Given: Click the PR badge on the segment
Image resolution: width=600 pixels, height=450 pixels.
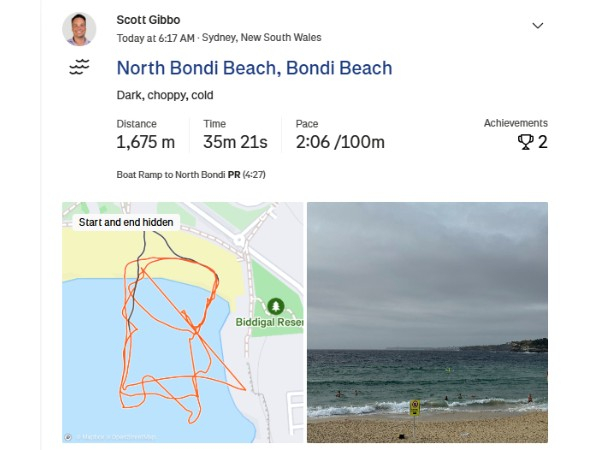Looking at the screenshot, I should coord(233,174).
